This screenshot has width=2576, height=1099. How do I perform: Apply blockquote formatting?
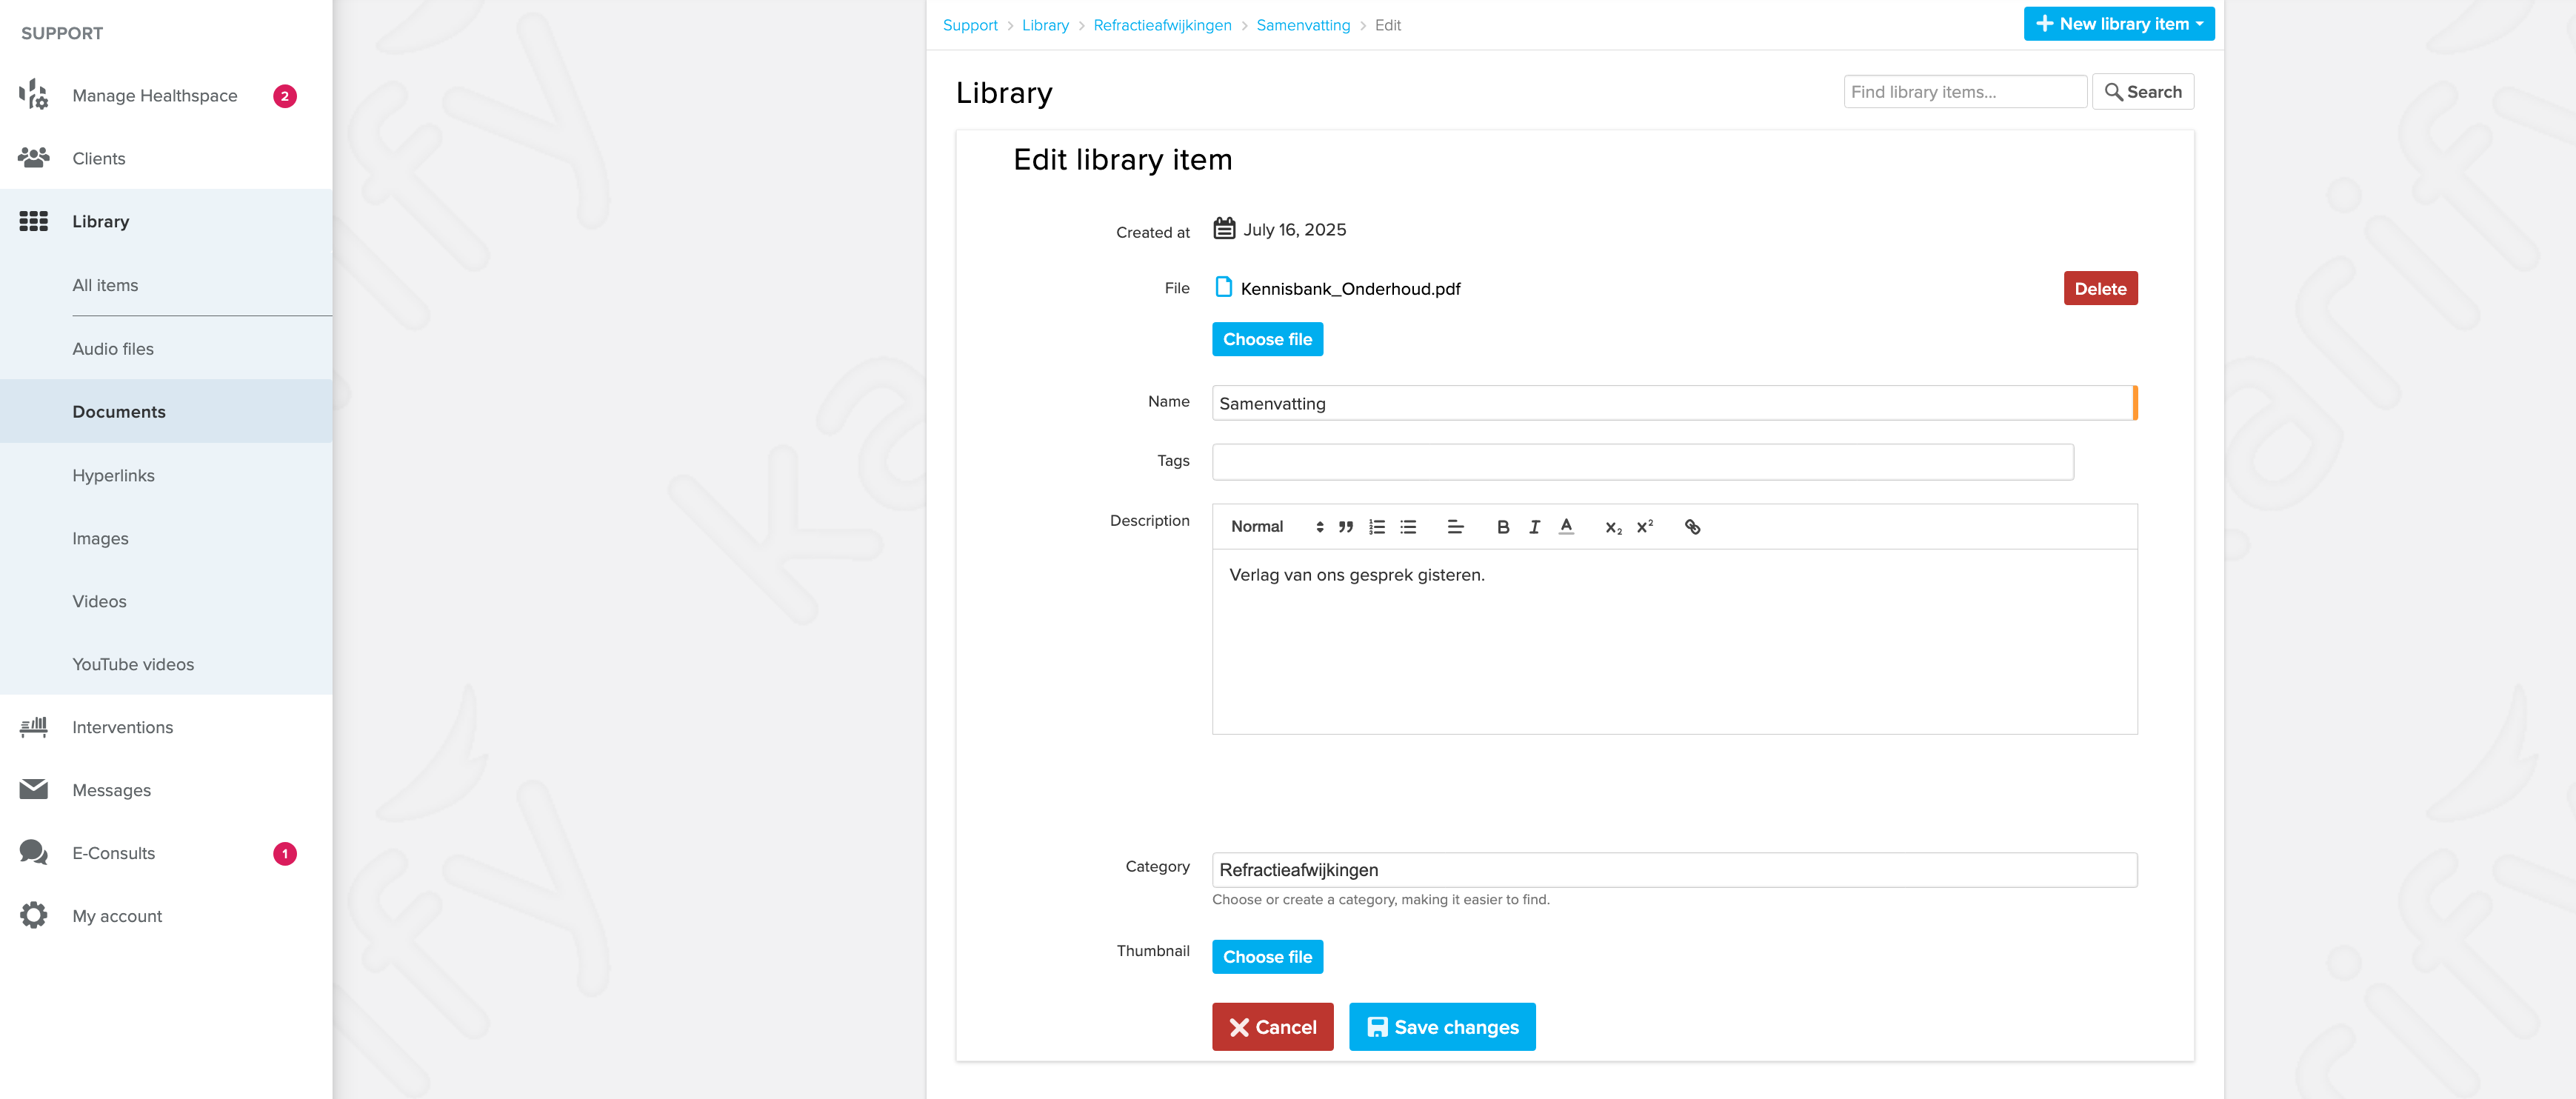point(1346,527)
